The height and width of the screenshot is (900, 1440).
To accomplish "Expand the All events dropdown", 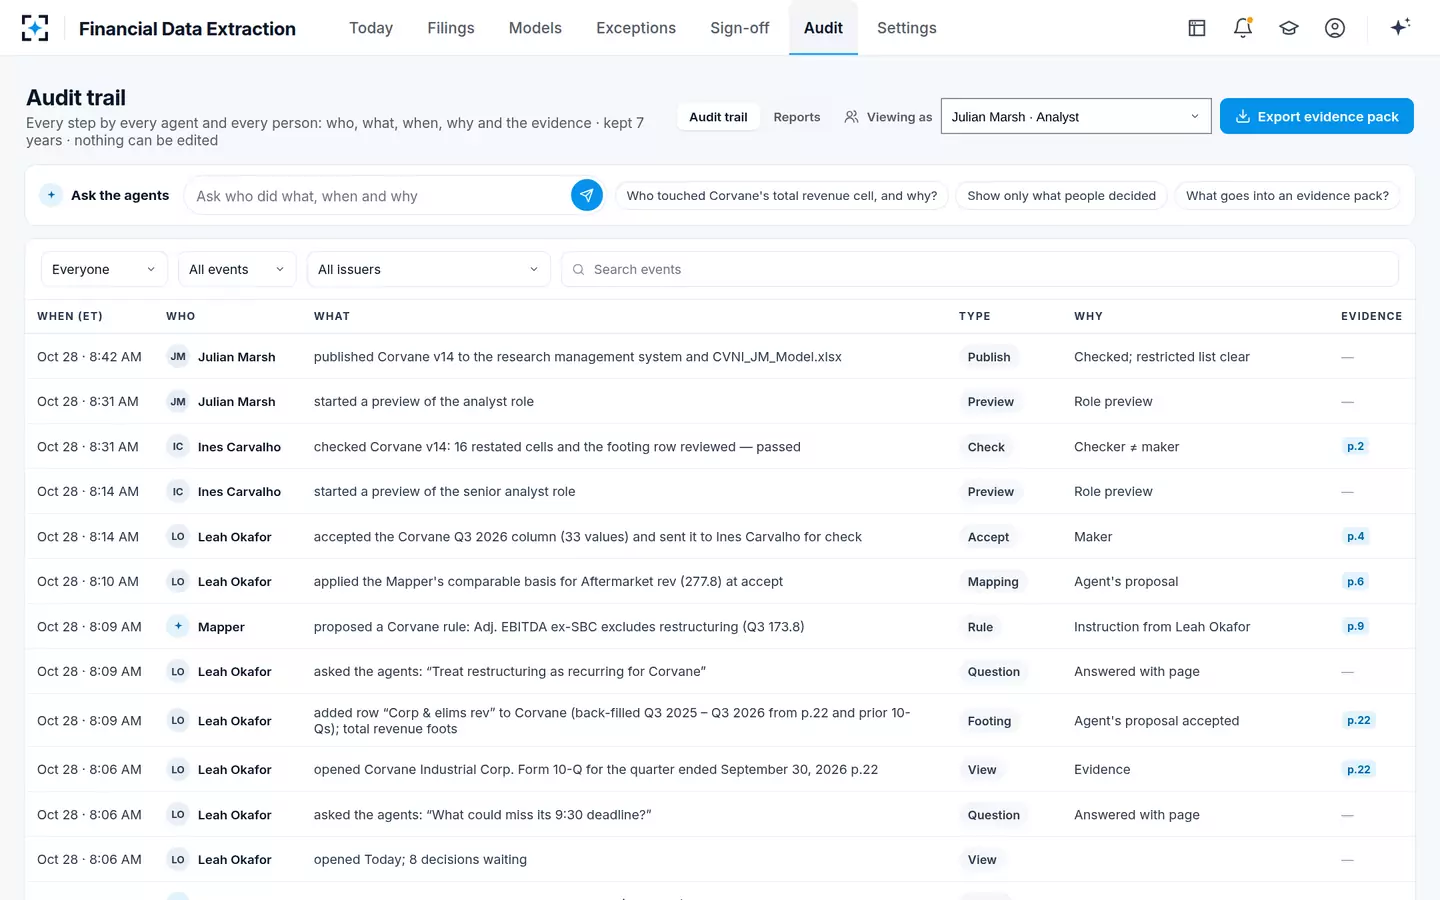I will [x=237, y=269].
